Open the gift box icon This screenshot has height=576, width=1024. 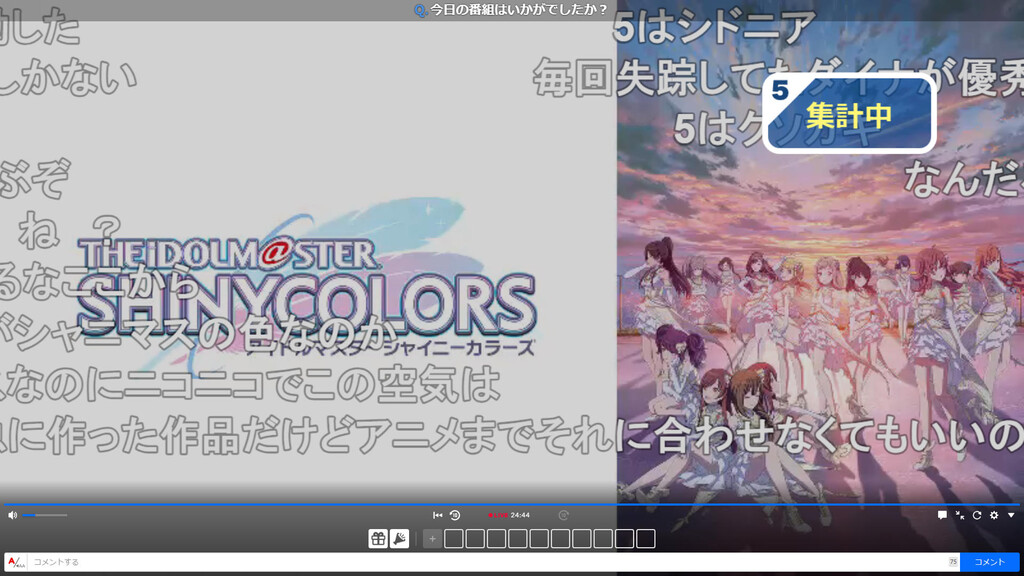(x=378, y=538)
